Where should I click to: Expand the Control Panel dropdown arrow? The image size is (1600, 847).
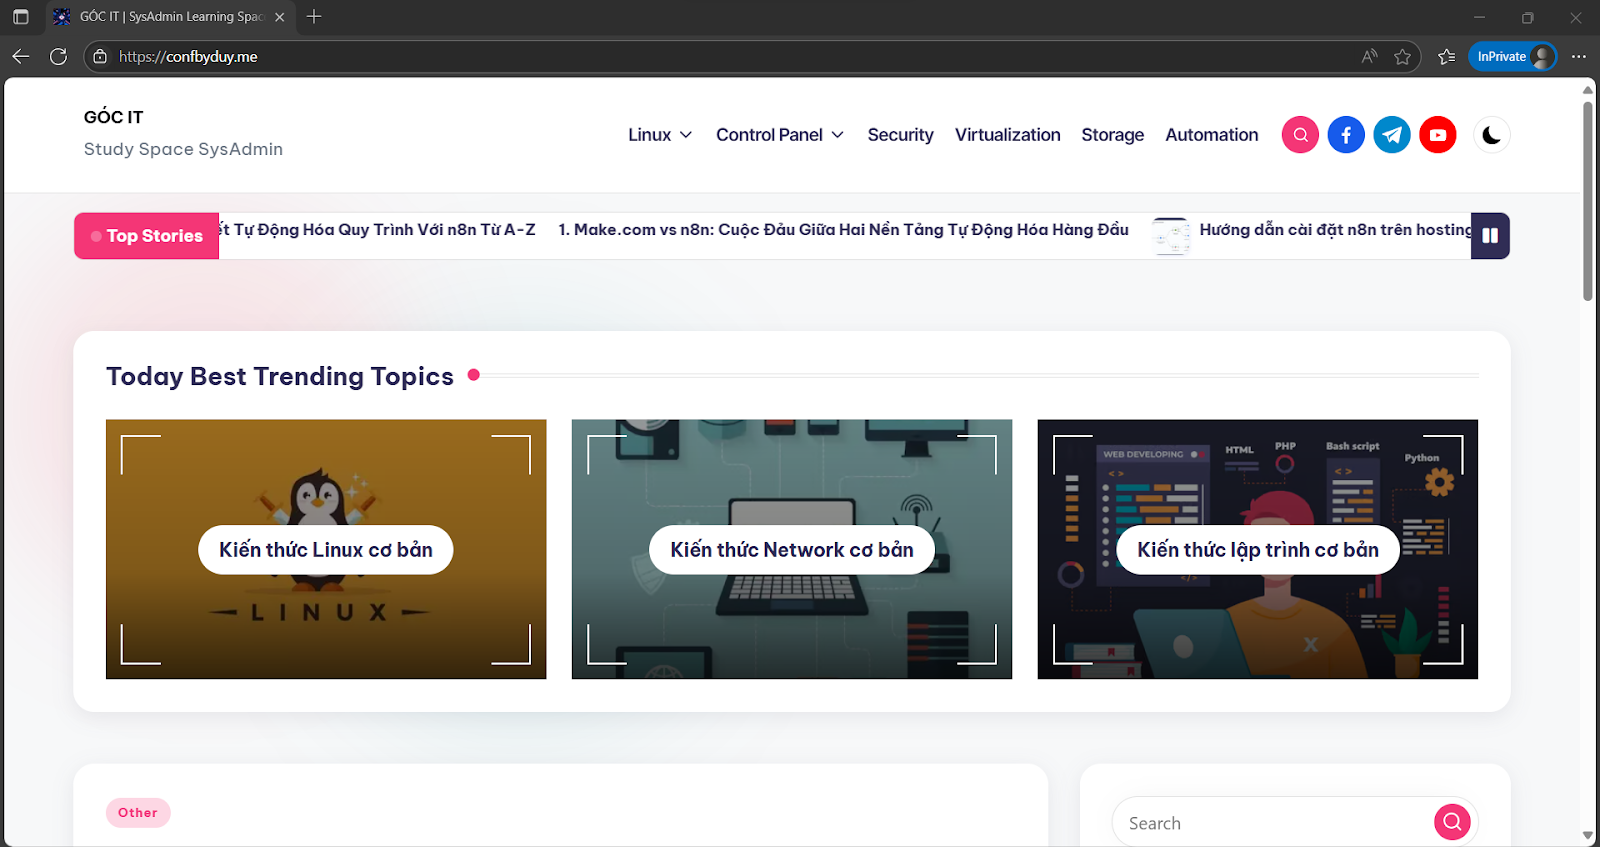coord(838,135)
